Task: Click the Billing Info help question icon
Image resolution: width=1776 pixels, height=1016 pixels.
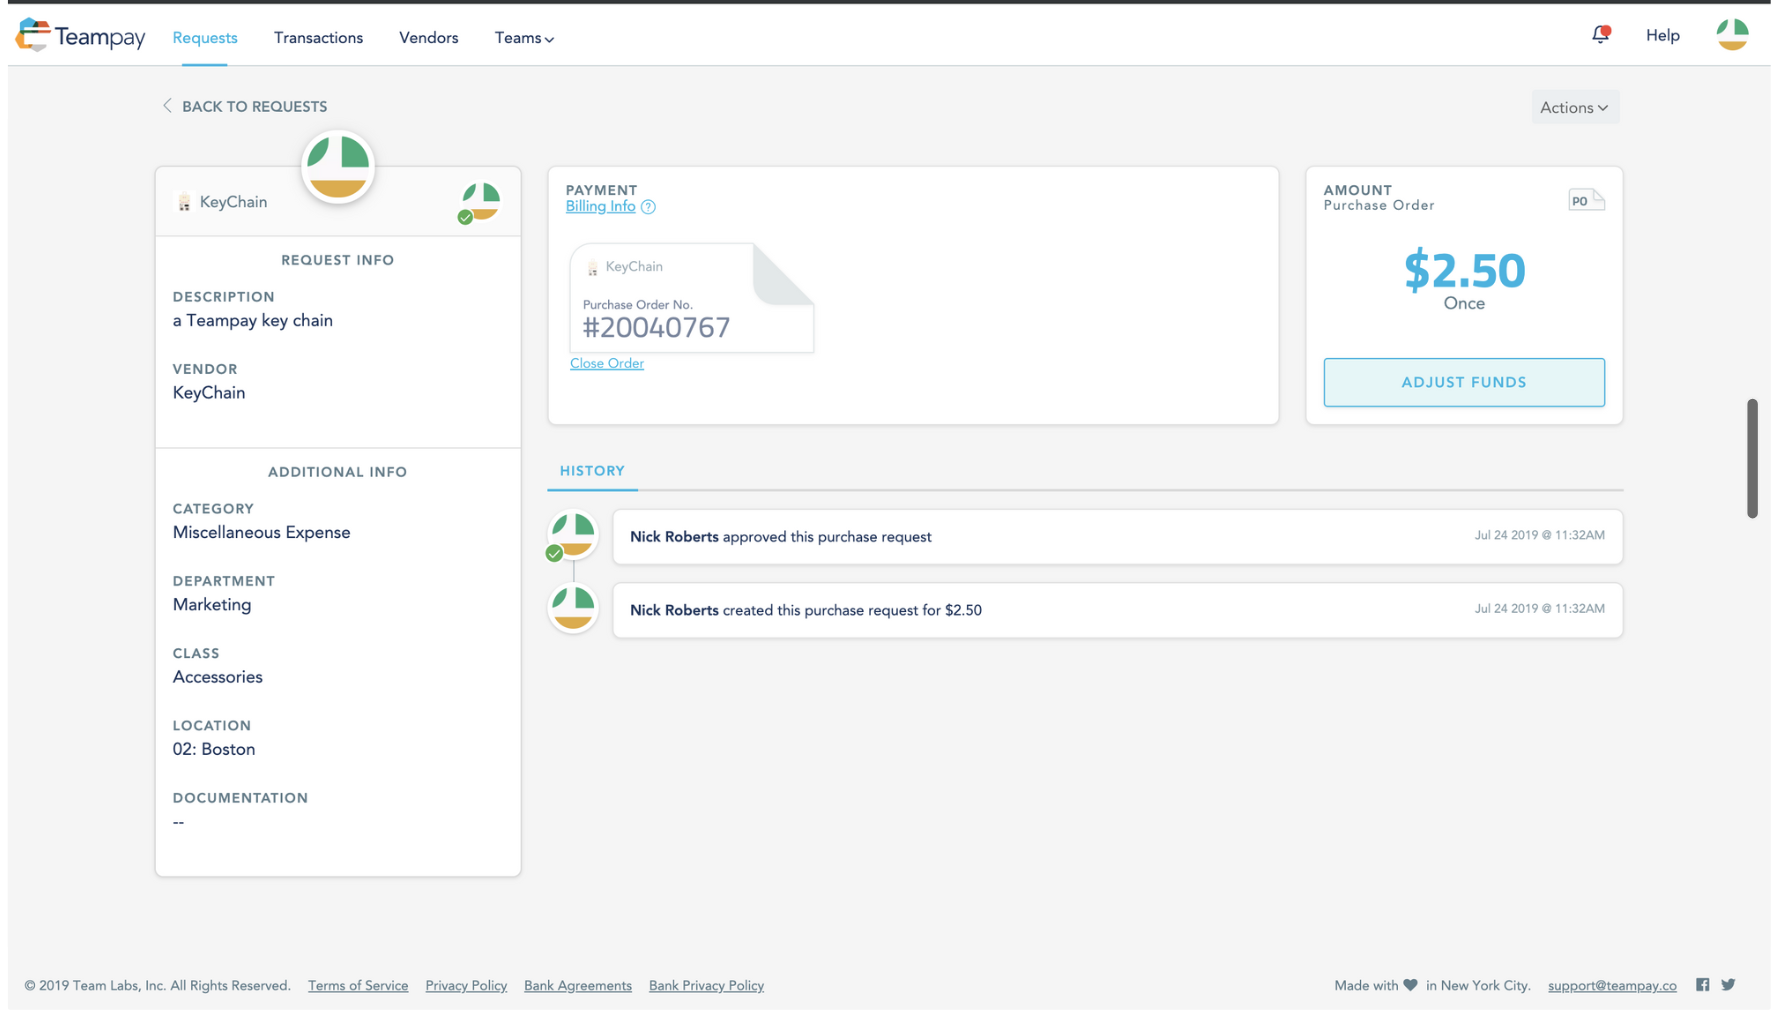Action: coord(648,207)
